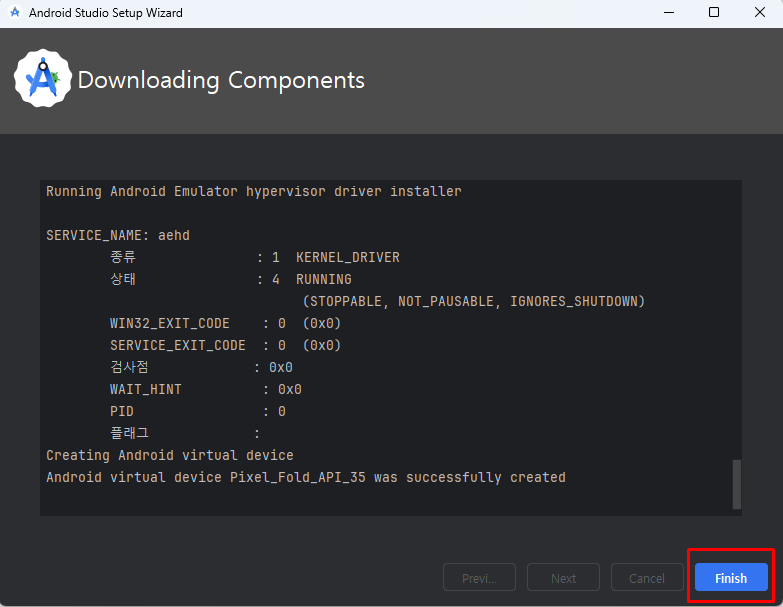Click the Cancel button

(x=647, y=577)
